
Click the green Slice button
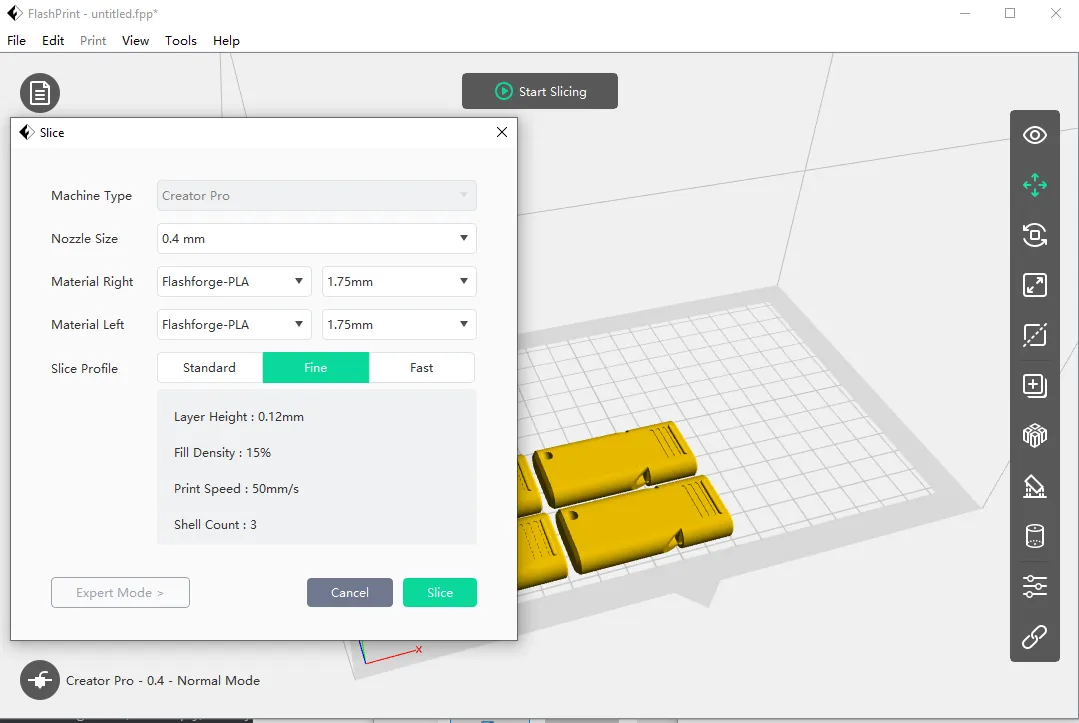click(x=440, y=592)
